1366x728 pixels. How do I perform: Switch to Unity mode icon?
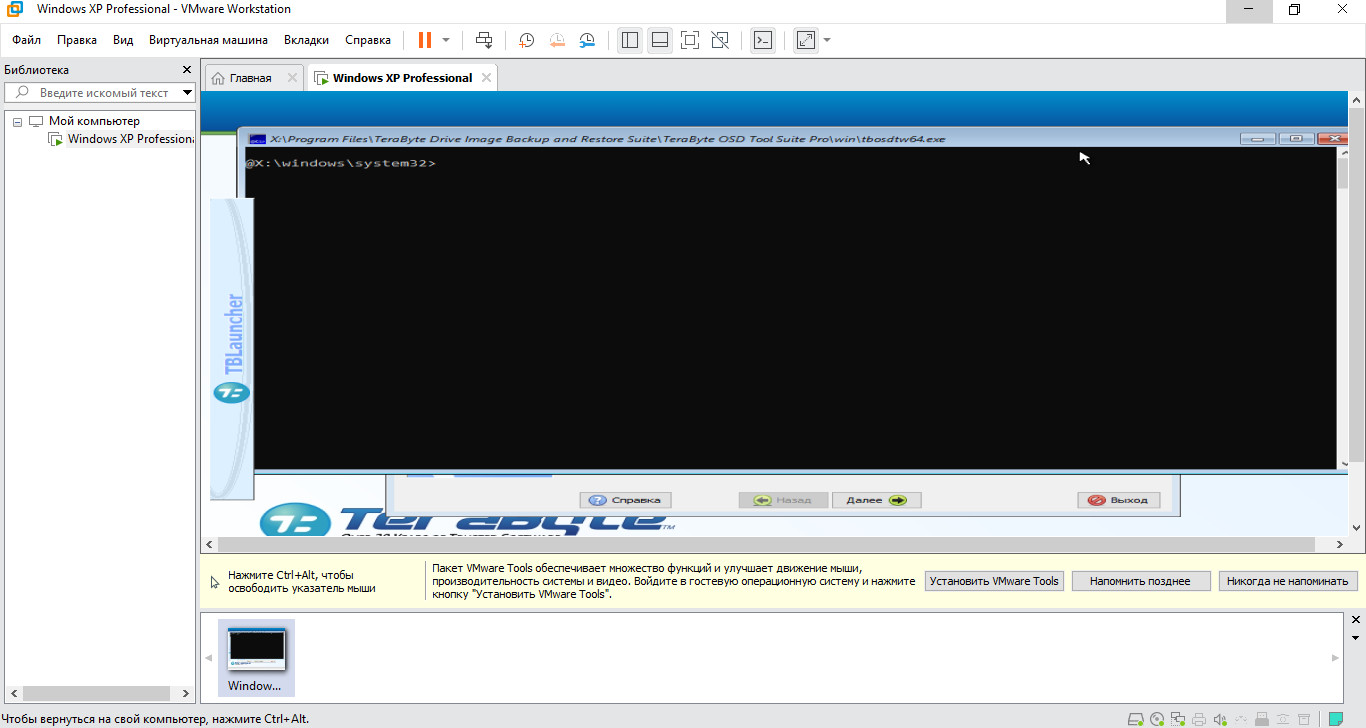(x=719, y=40)
